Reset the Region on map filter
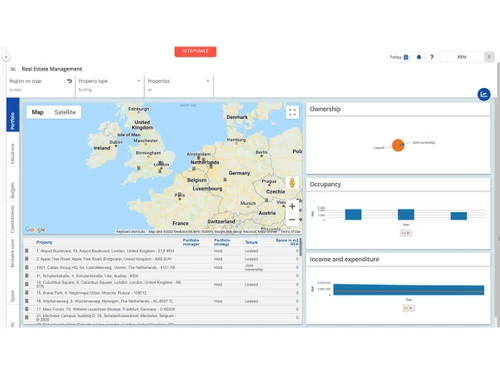Viewport: 500px width, 375px height. [70, 81]
